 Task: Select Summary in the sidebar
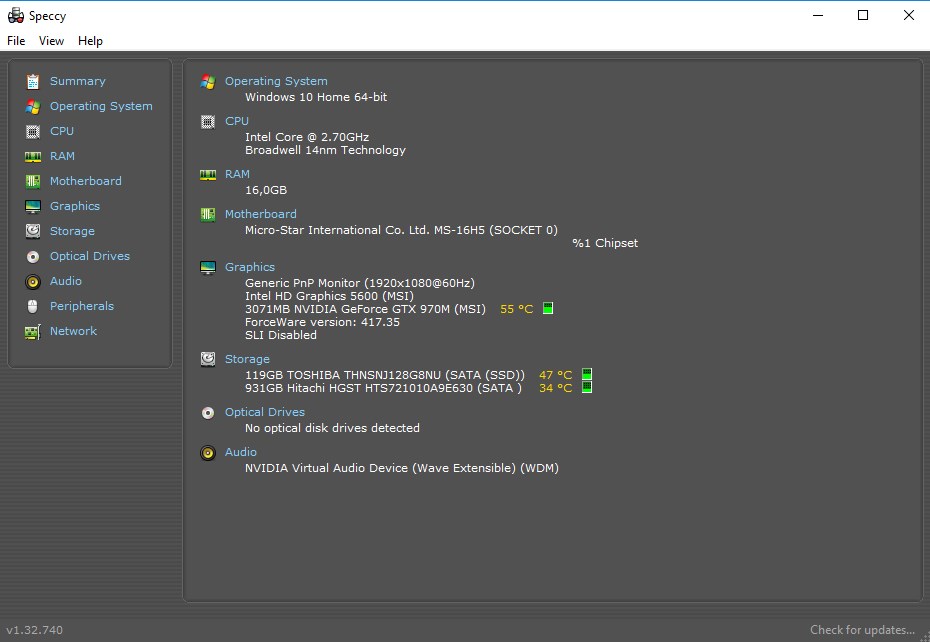point(78,81)
